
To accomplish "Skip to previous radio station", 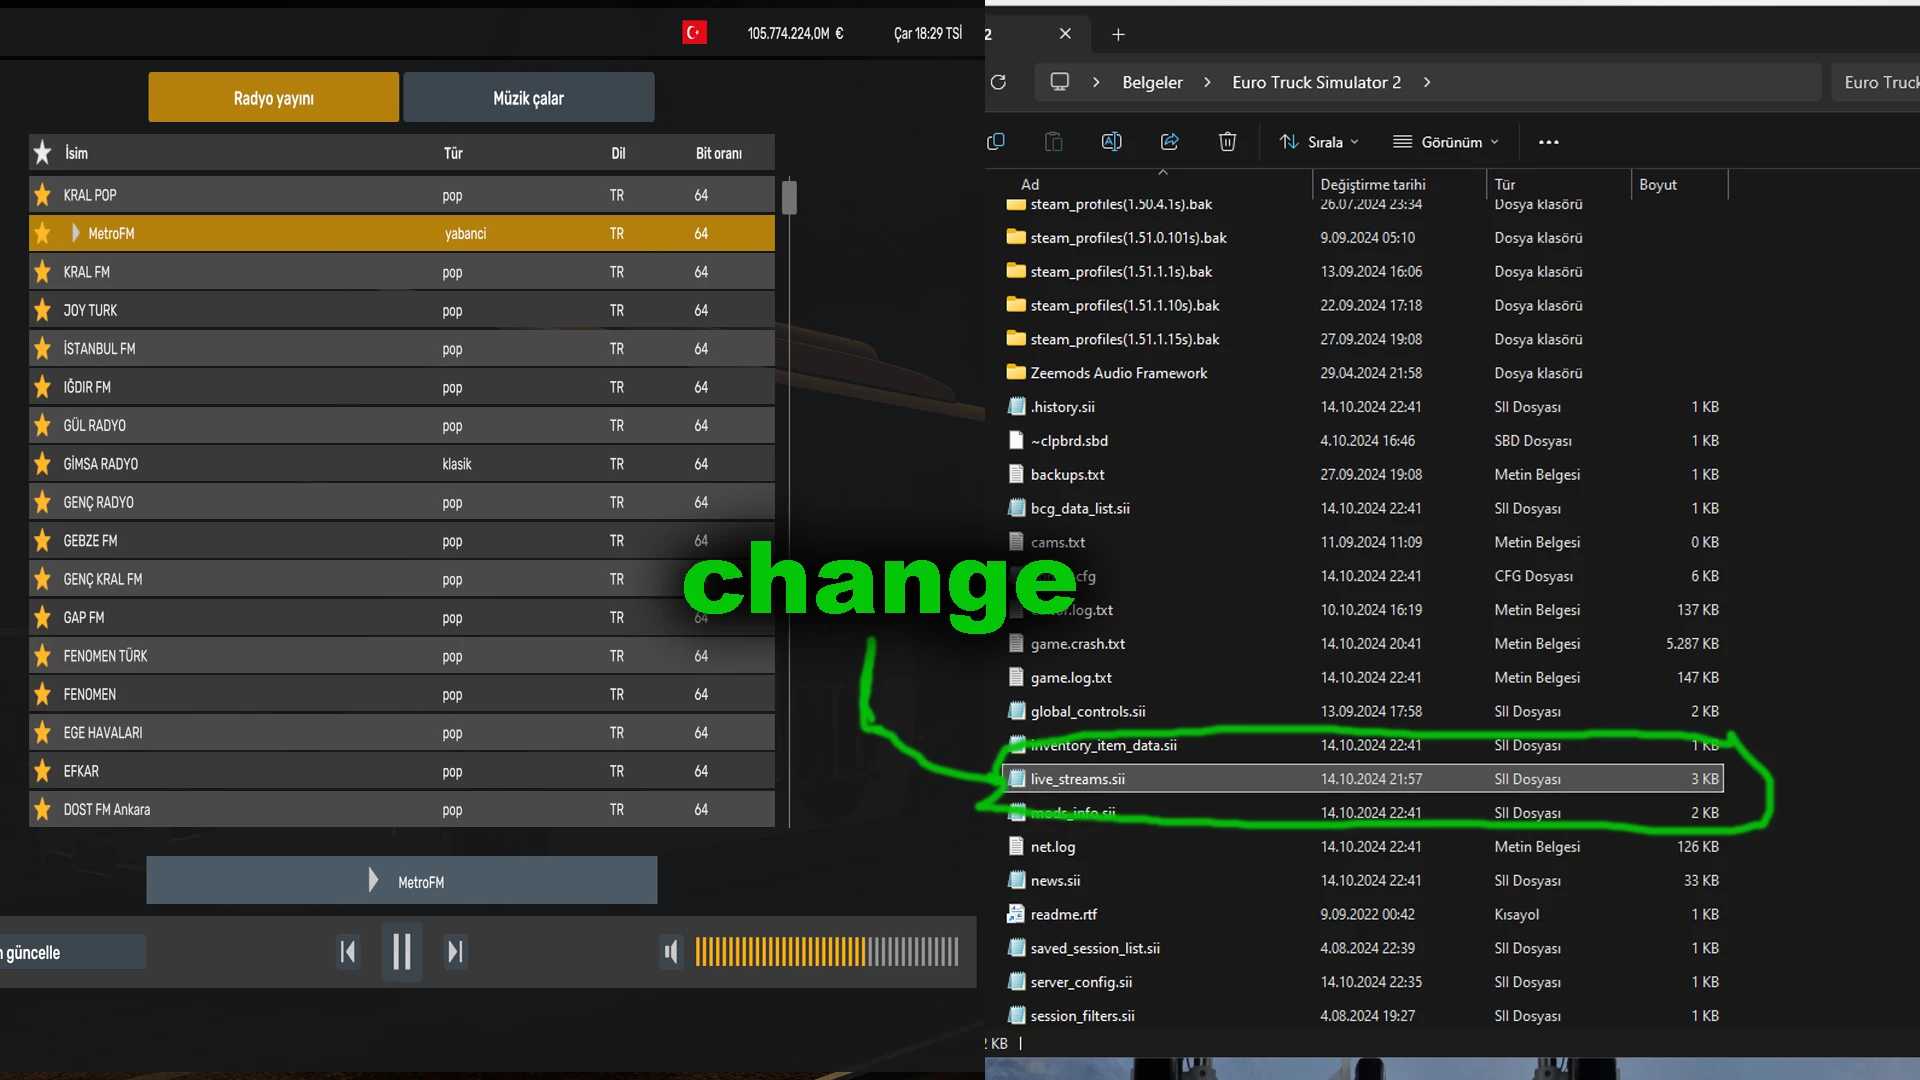I will 348,952.
